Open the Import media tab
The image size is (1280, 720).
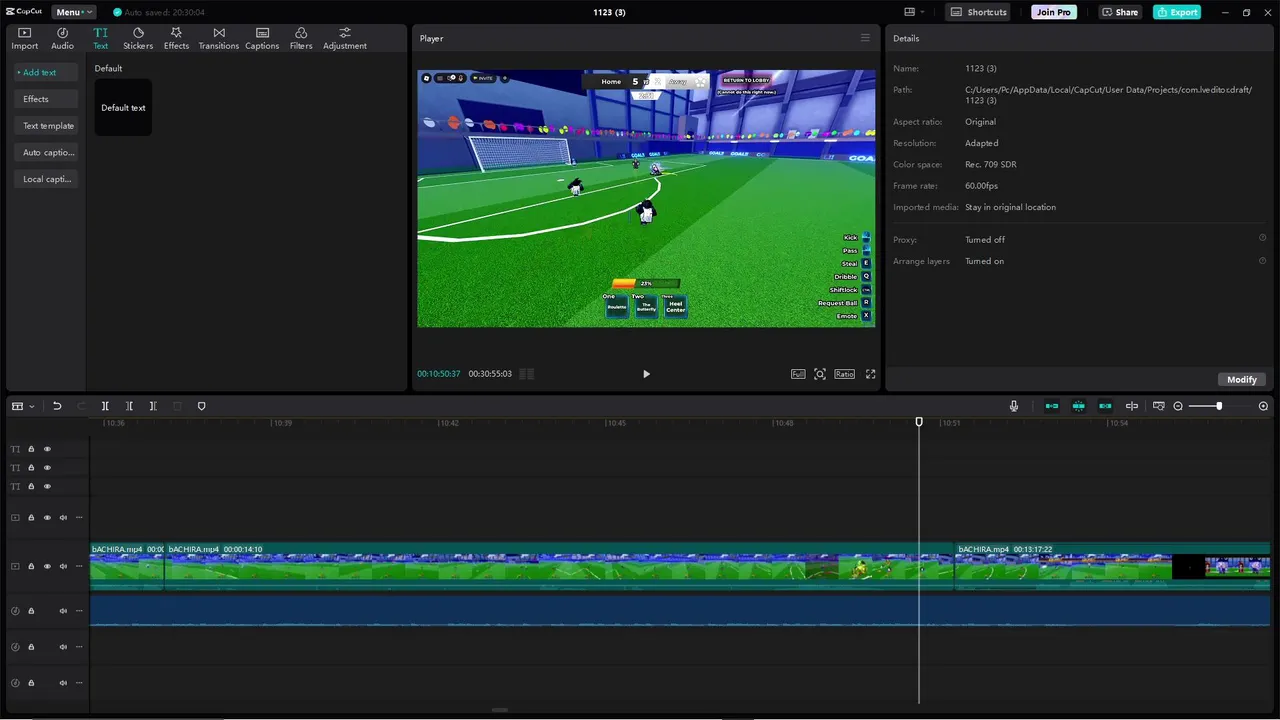(25, 39)
